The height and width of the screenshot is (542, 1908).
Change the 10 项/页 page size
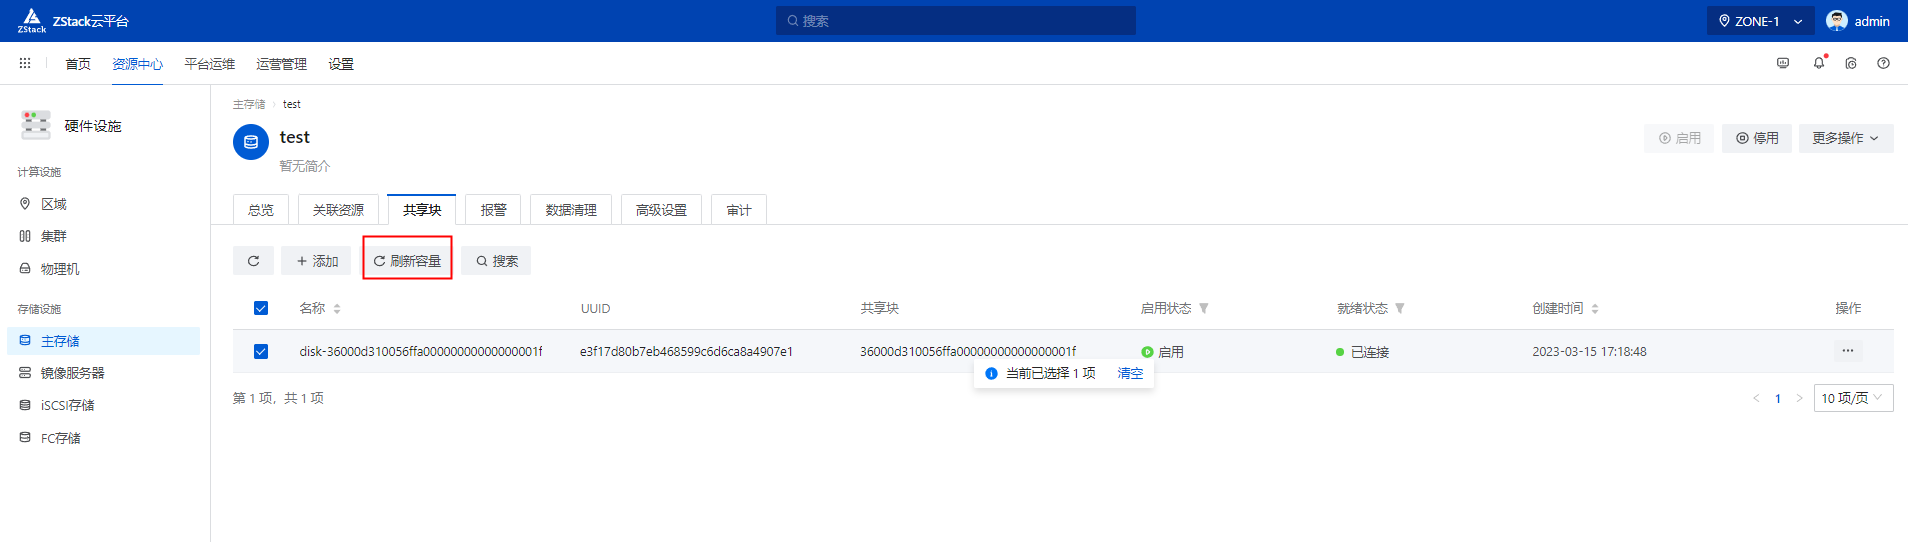pos(1852,398)
